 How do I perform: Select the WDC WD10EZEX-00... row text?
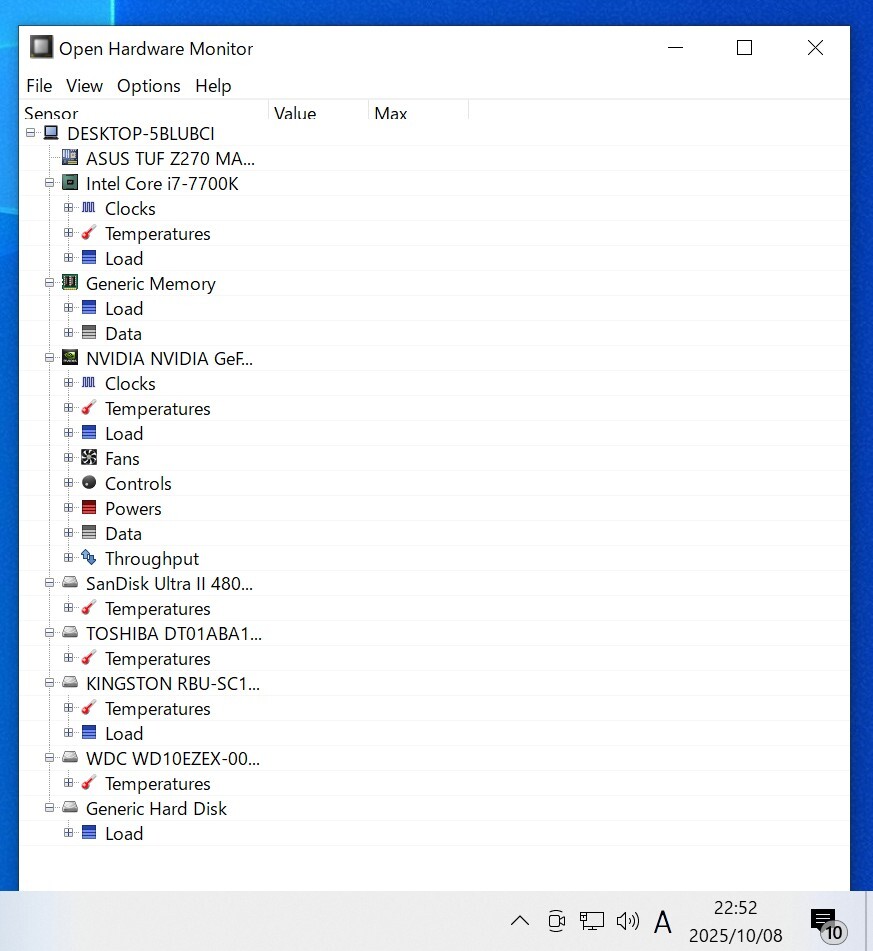(x=173, y=759)
